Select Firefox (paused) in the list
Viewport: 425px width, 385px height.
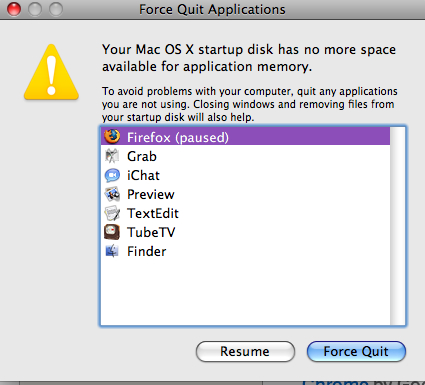245,137
